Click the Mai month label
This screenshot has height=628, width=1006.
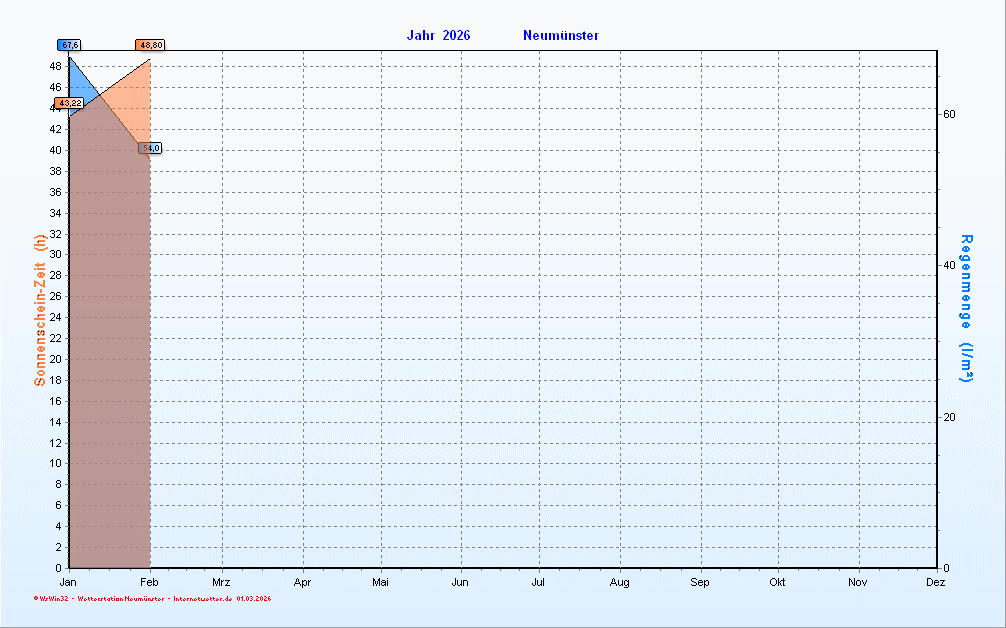[380, 582]
